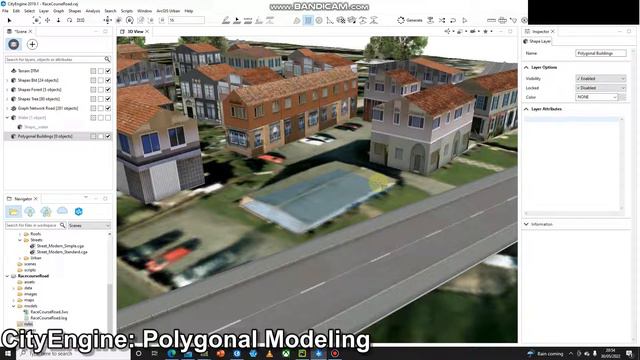Open the VLC icon in taskbar
Screen dimensions: 640x360
coord(269,353)
